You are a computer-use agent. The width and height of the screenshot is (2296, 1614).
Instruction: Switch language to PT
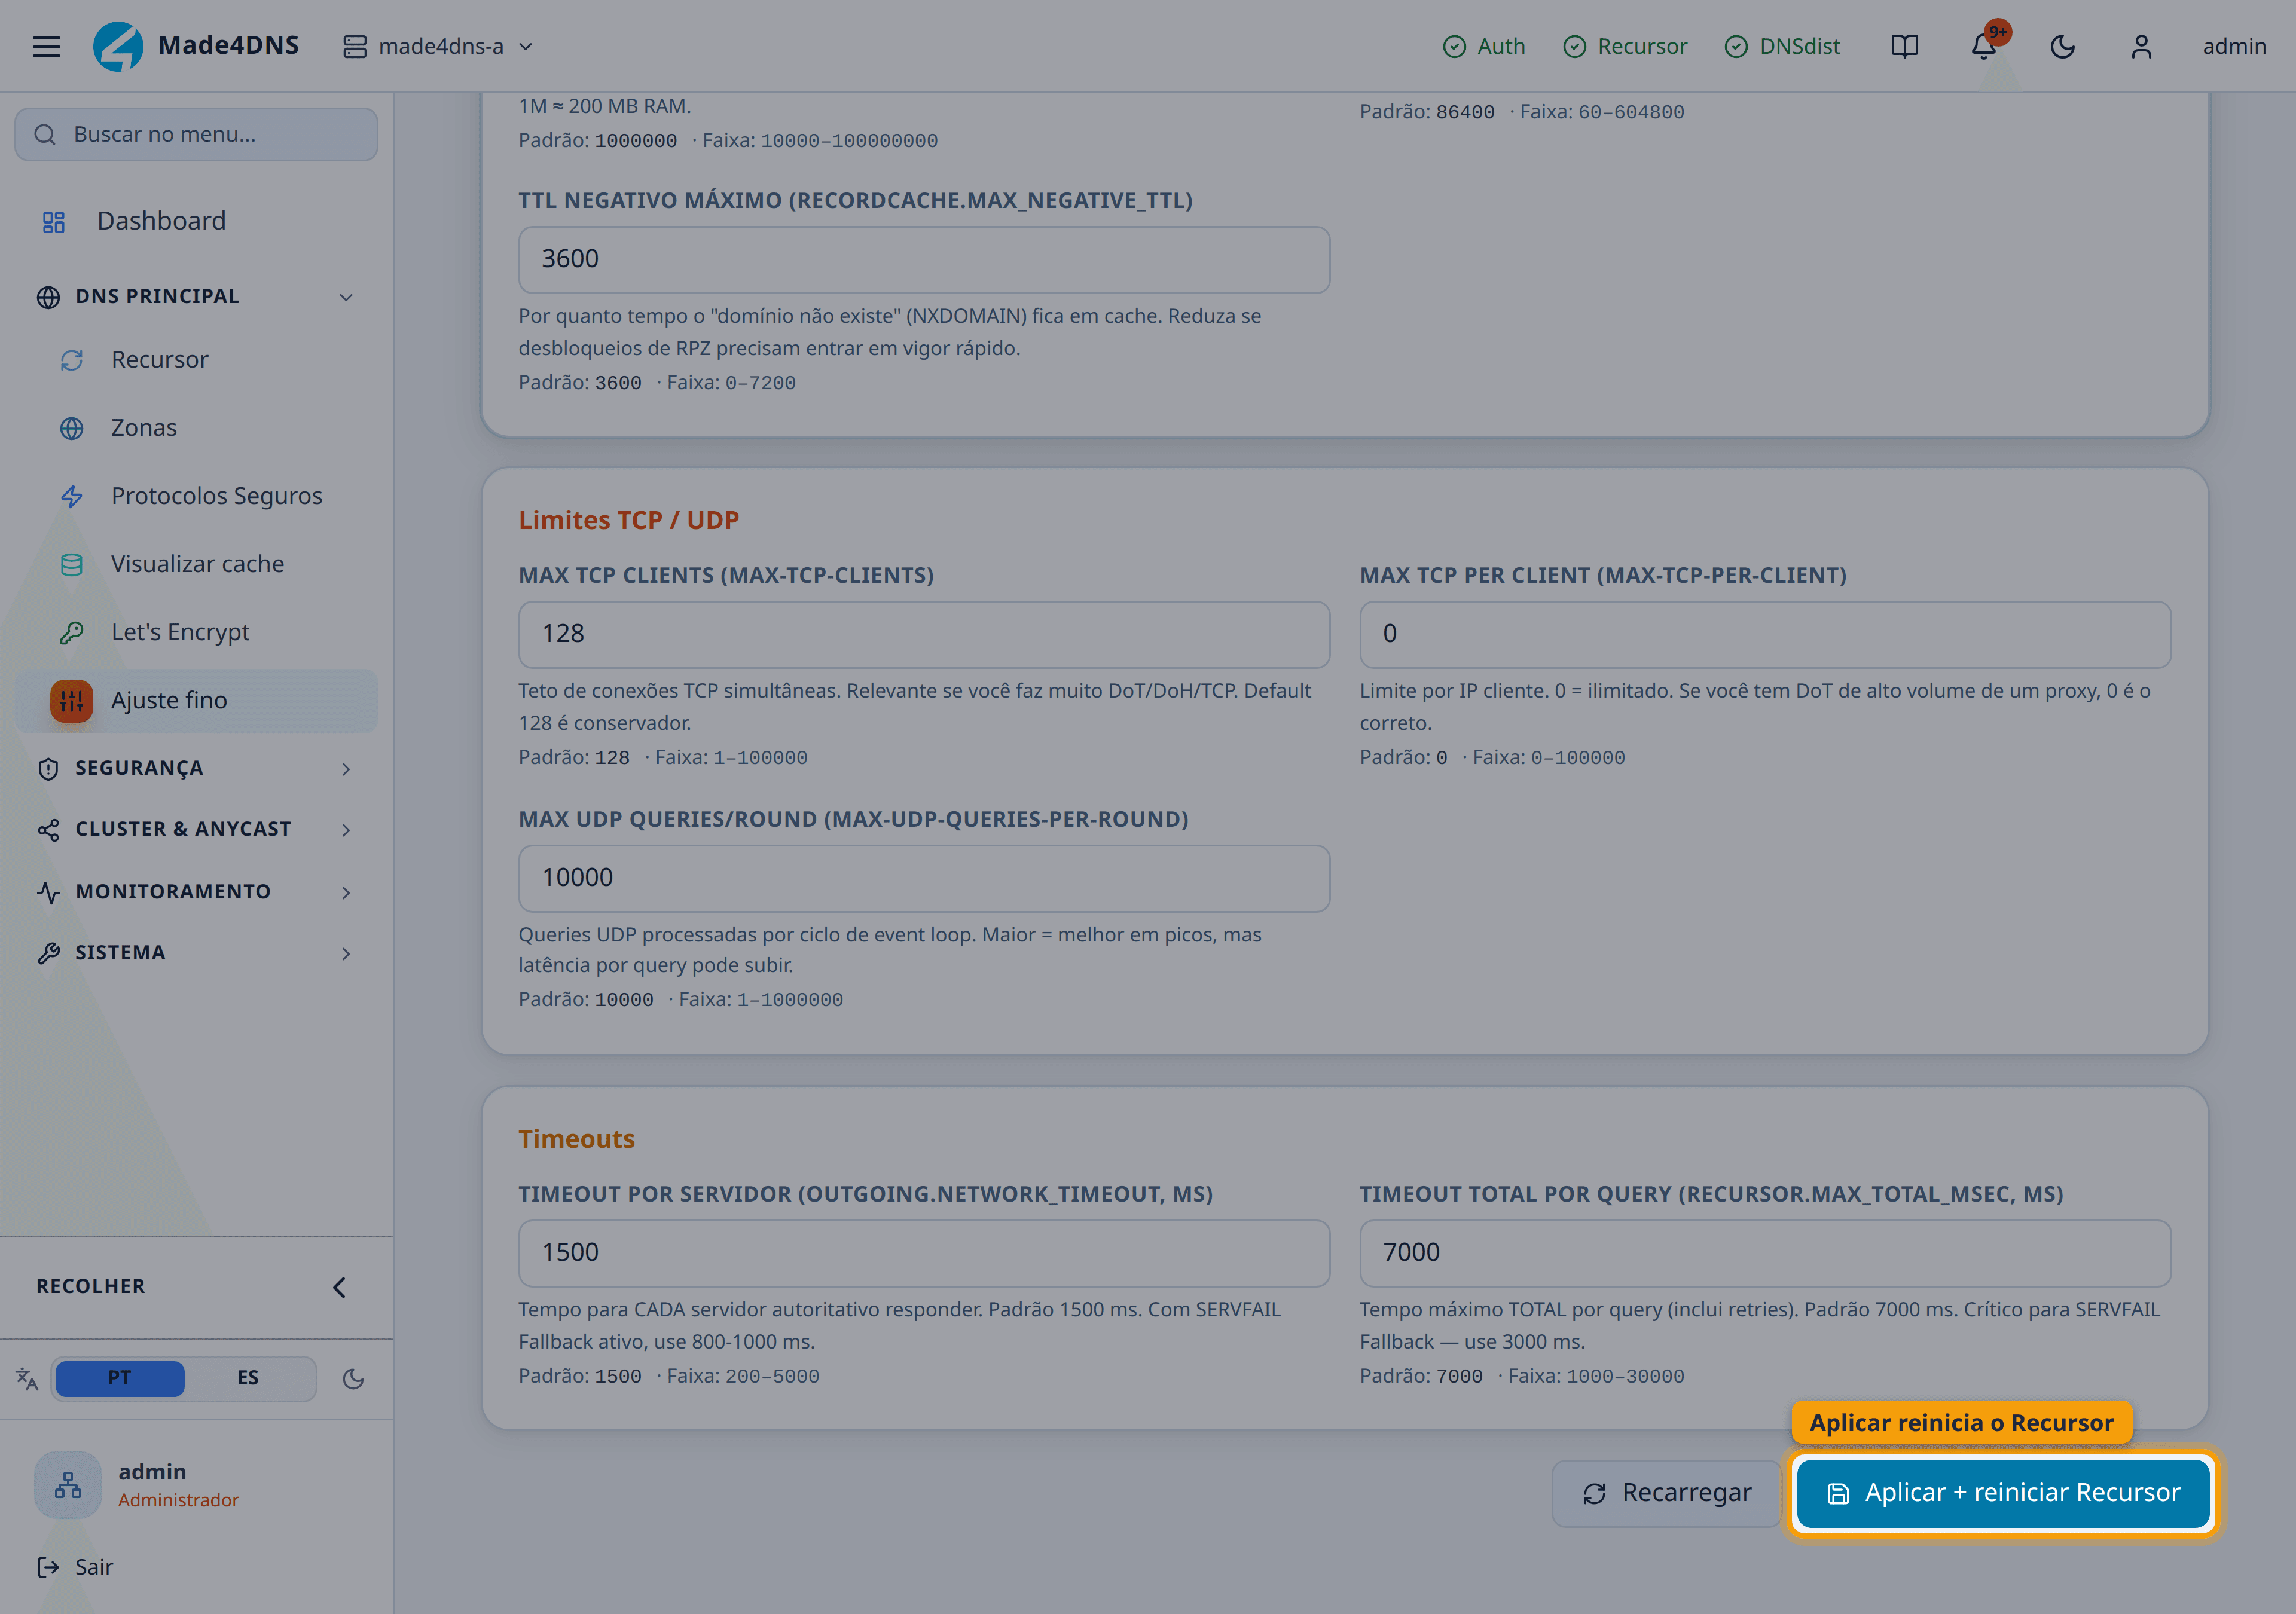[x=120, y=1379]
